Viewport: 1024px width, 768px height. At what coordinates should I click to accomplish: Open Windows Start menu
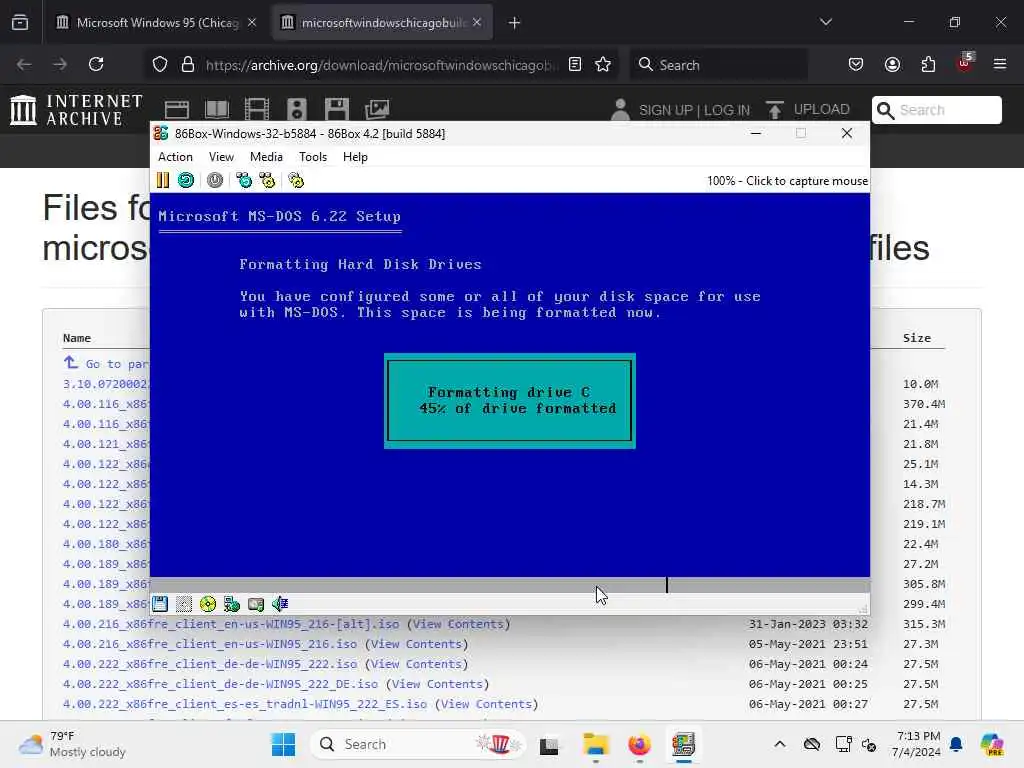pos(283,744)
